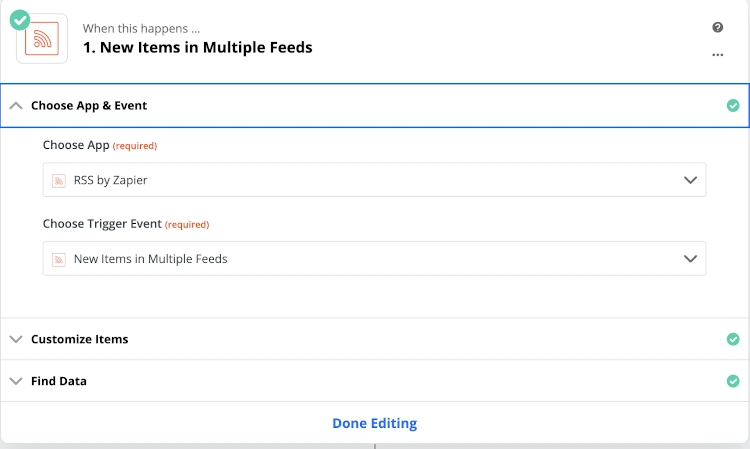Click the green checkmark badge on RSS icon

point(19,18)
